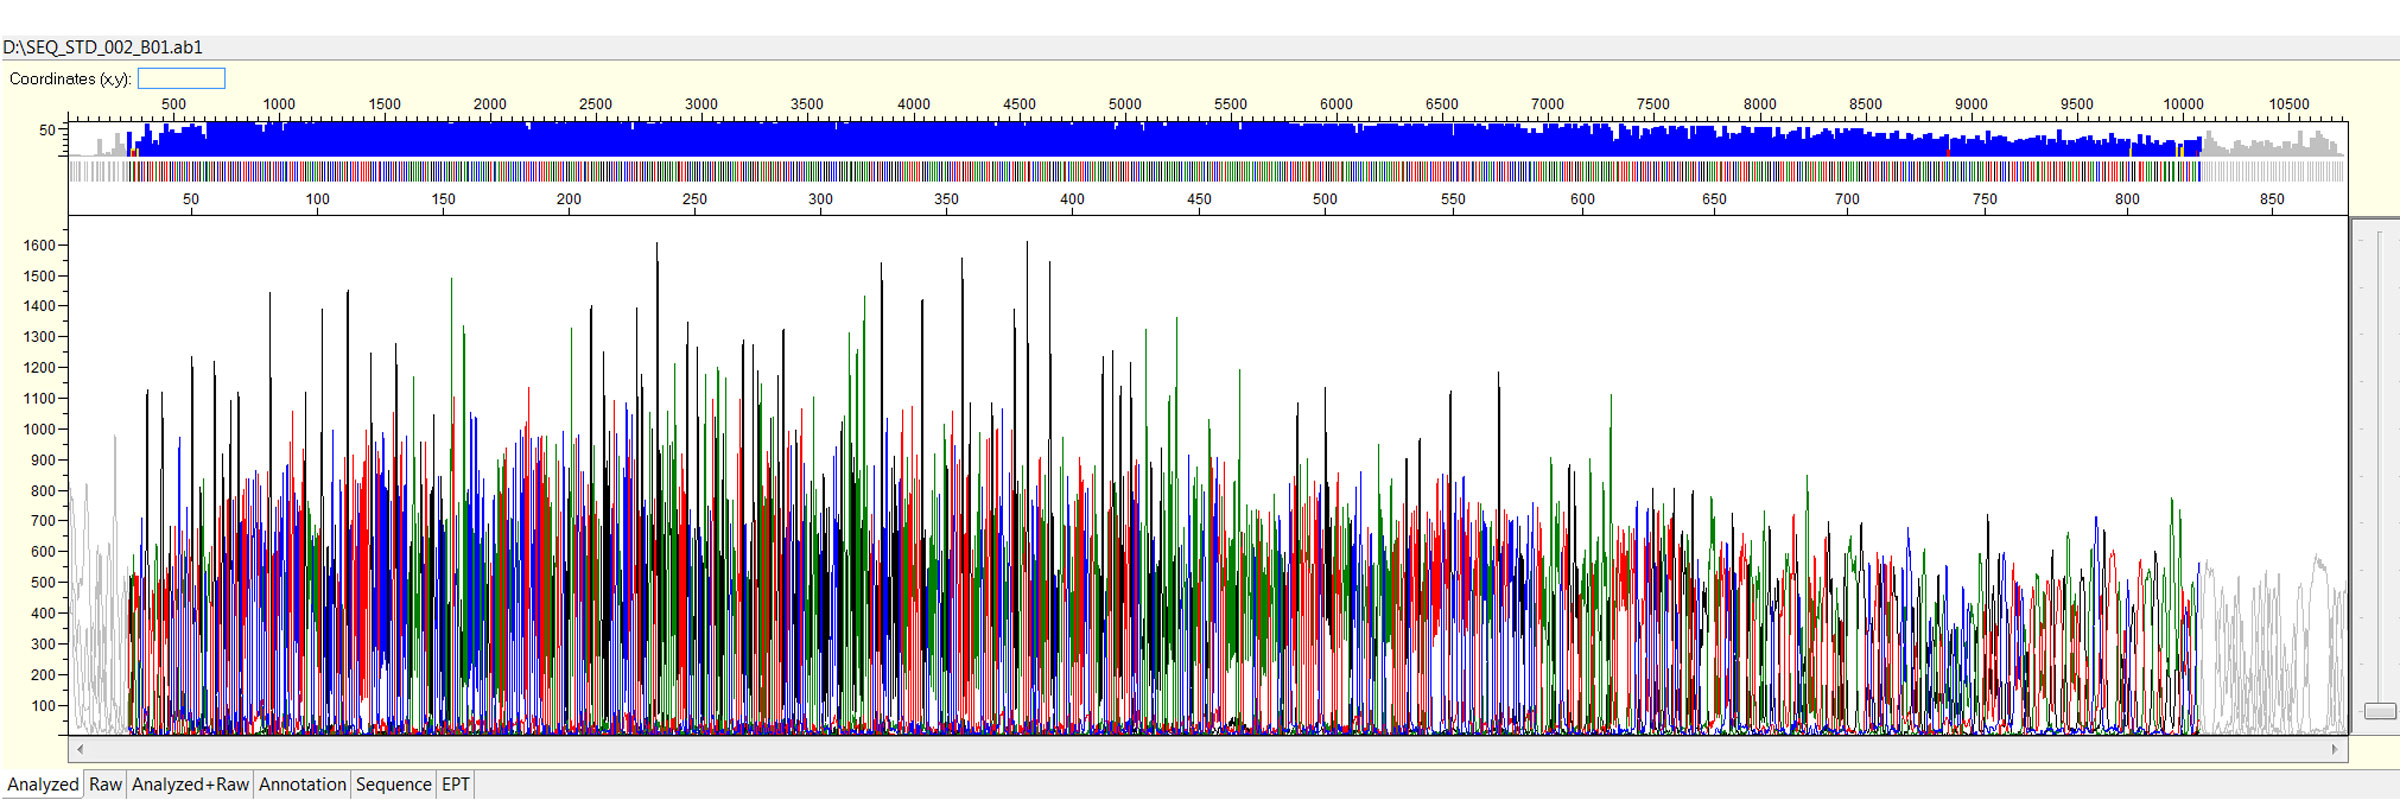Click the 5000 mark on scan ruler
This screenshot has height=800, width=2400.
[x=1124, y=104]
